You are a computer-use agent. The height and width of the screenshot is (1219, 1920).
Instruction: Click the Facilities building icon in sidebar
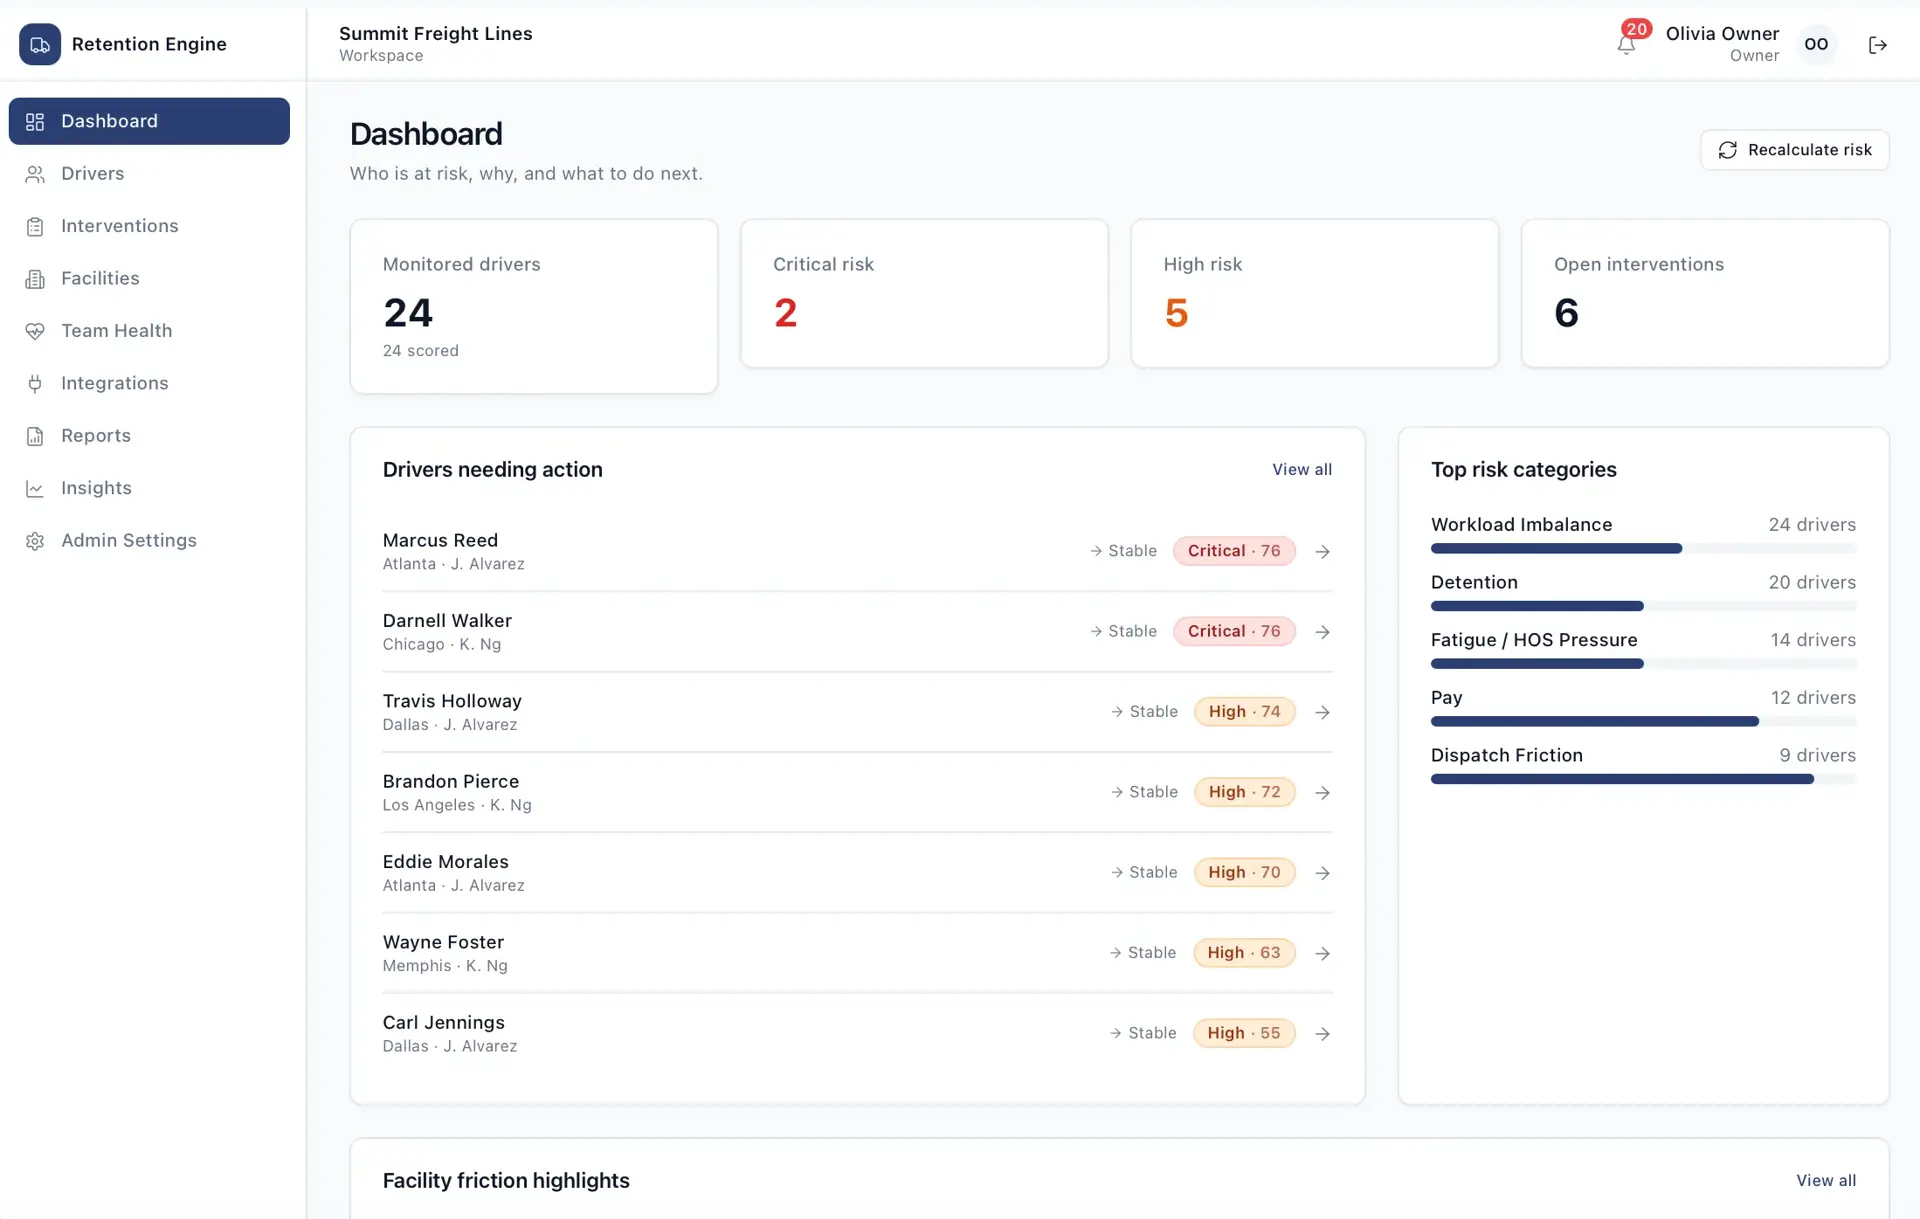point(35,279)
